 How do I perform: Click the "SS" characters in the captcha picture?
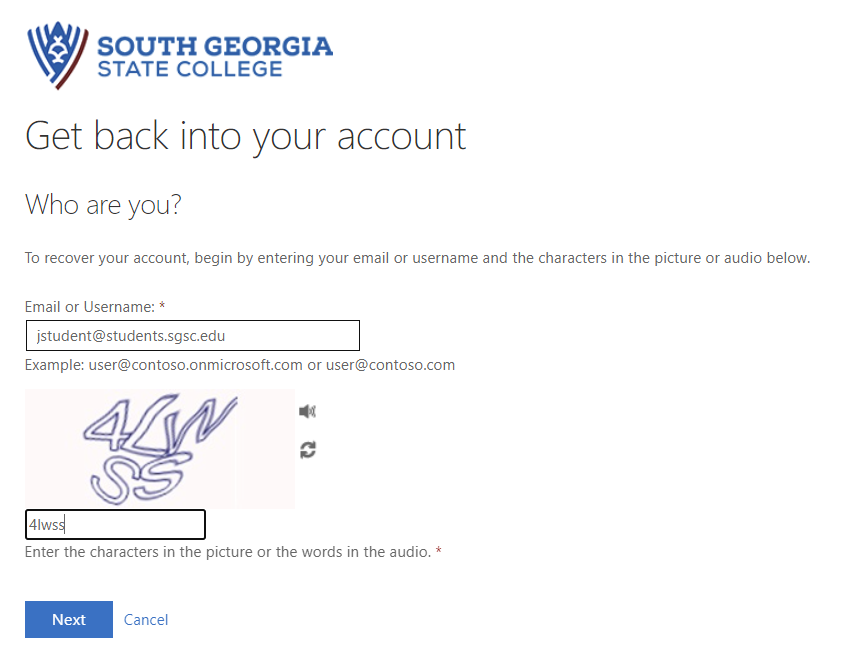click(x=139, y=480)
